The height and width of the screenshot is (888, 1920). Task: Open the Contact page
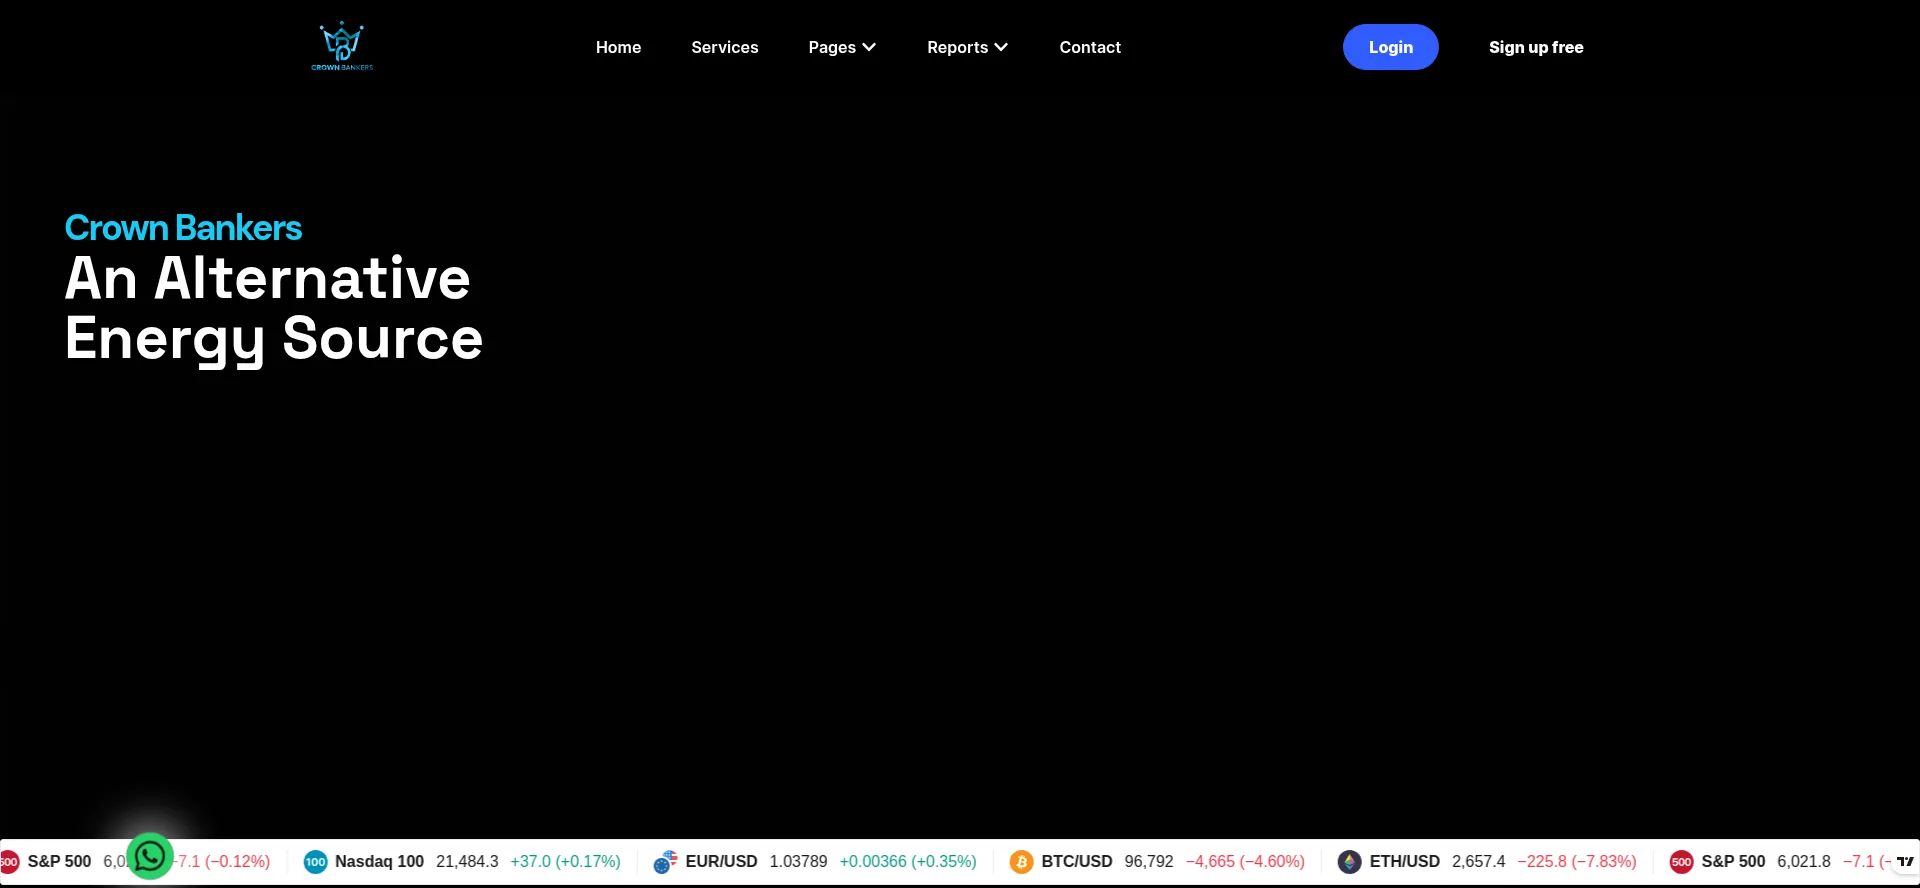pyautogui.click(x=1090, y=47)
